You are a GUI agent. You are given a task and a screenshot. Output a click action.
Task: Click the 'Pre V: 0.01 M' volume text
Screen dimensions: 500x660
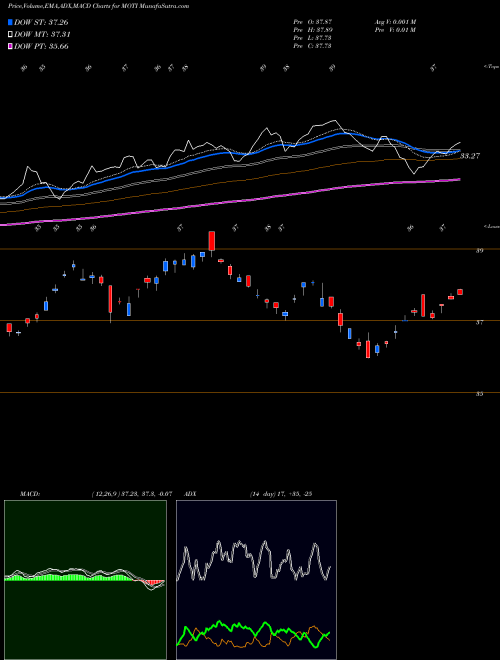pyautogui.click(x=395, y=30)
